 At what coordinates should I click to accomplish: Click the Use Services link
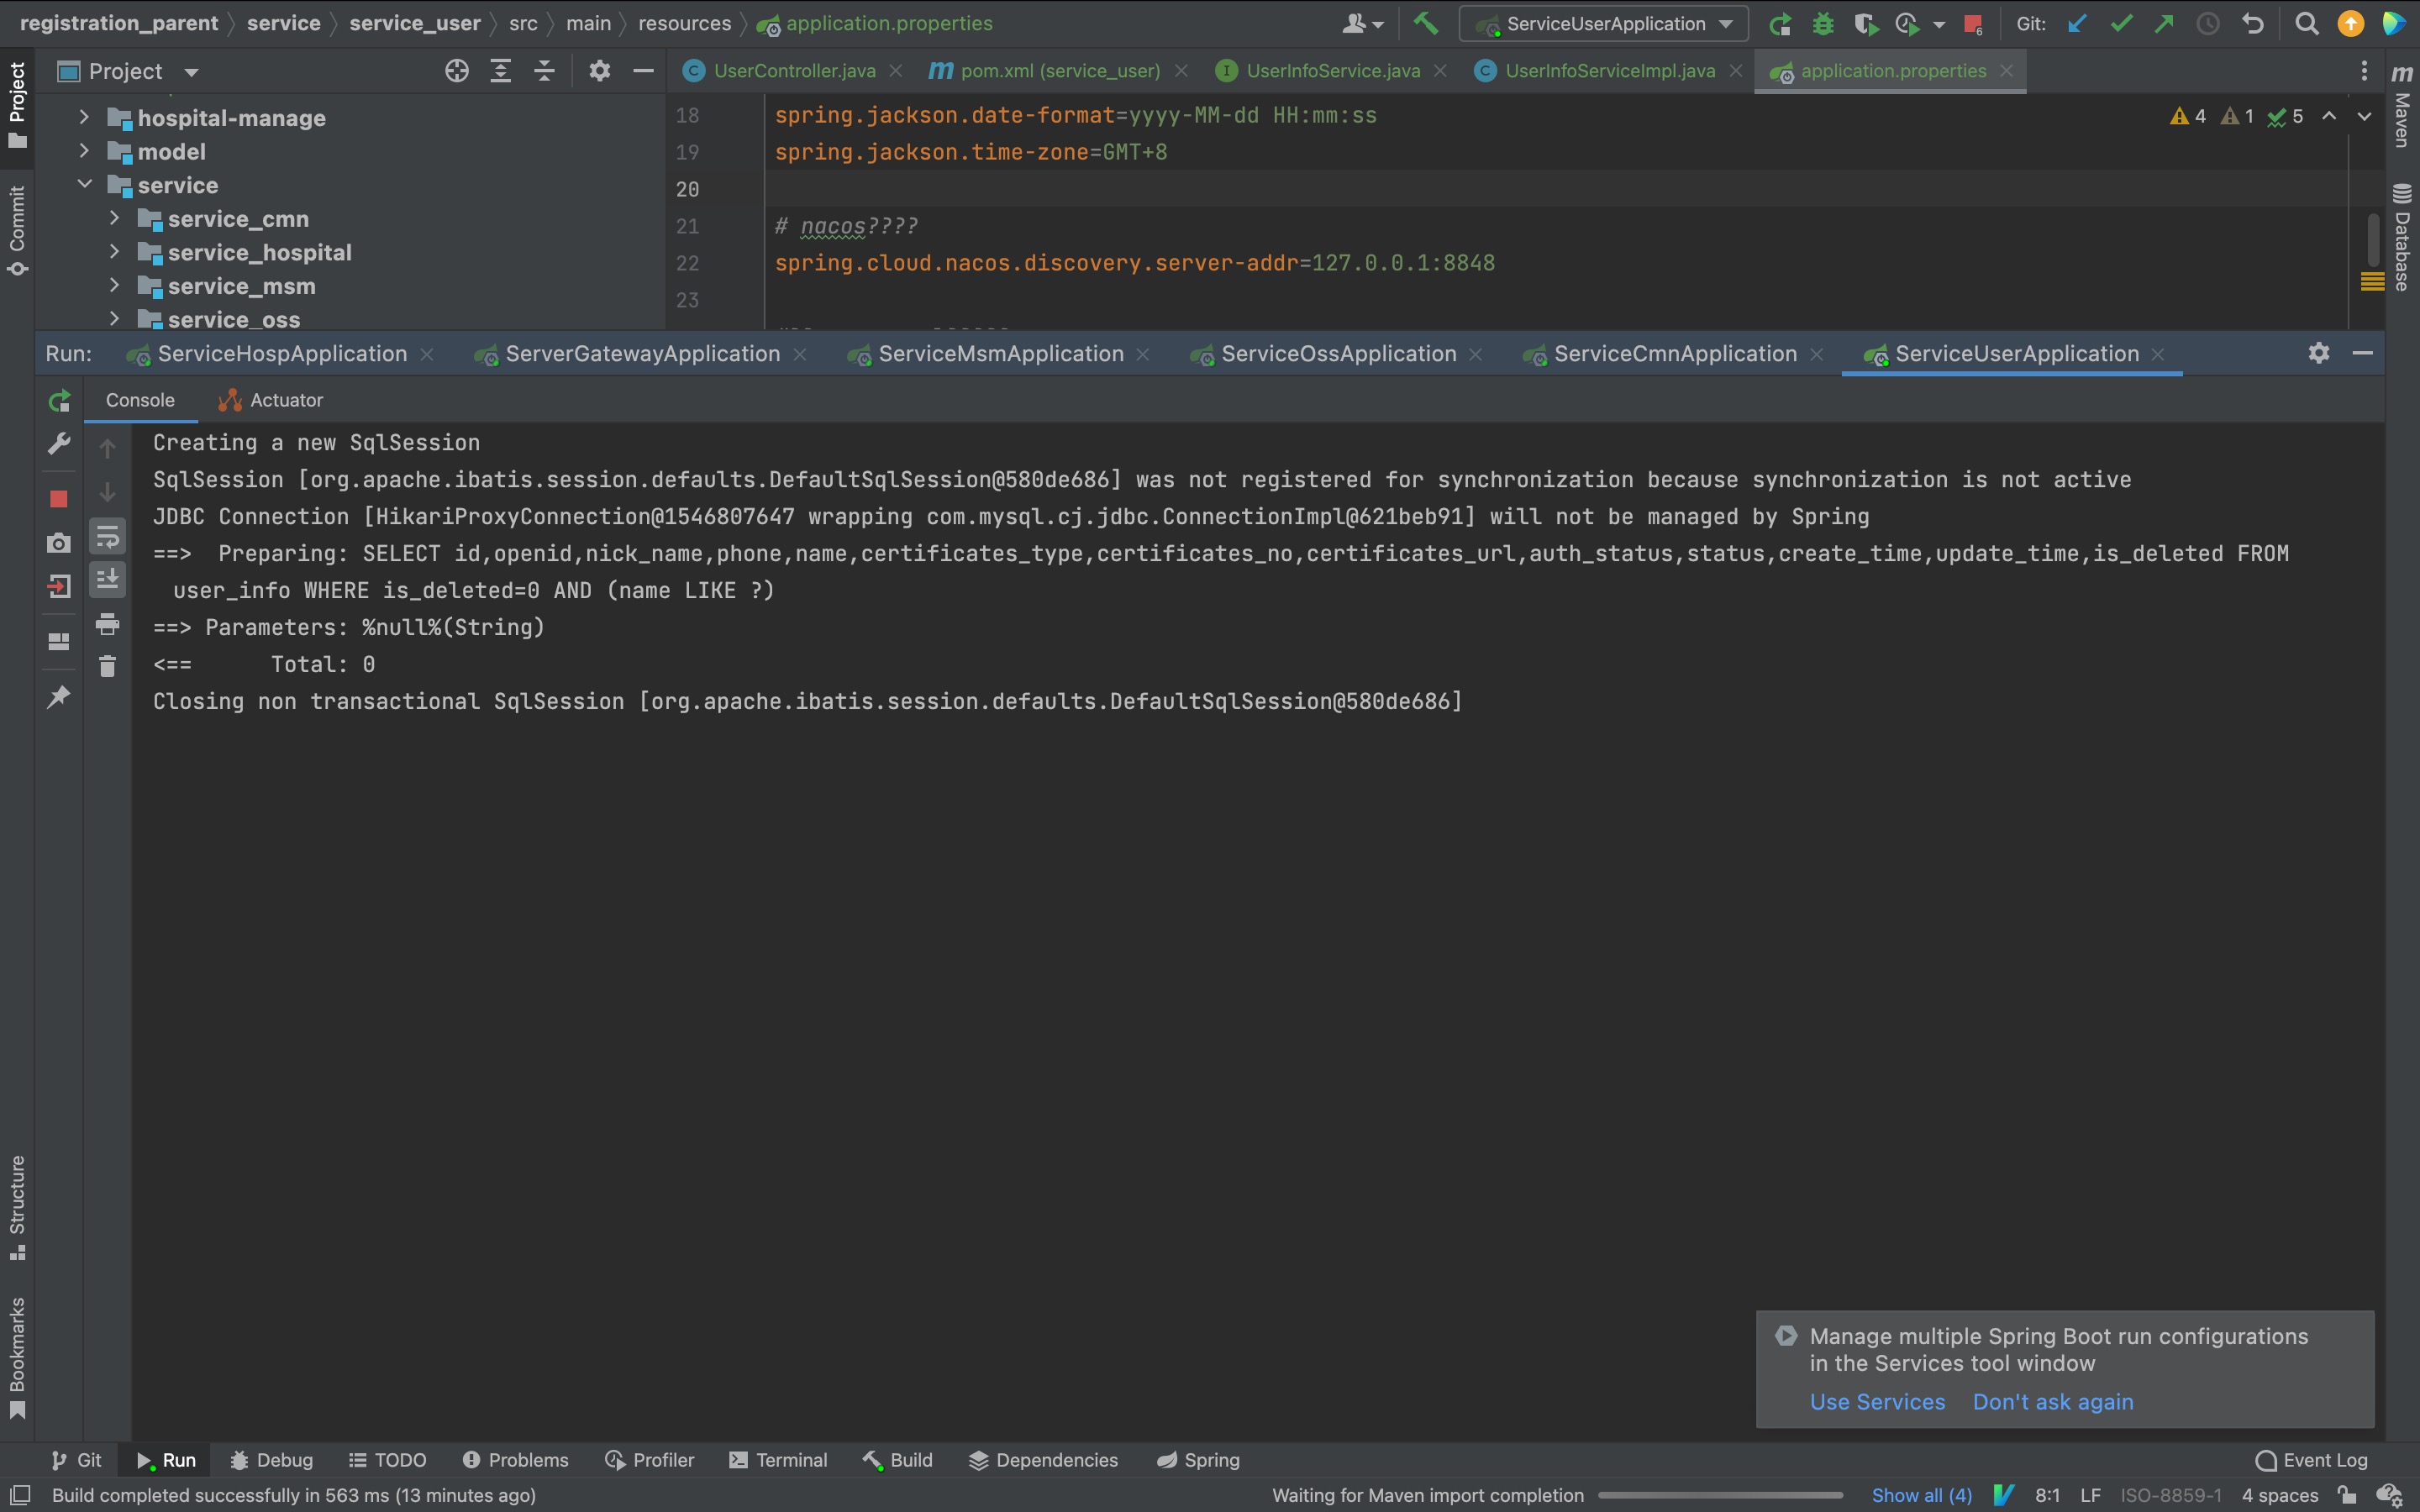tap(1876, 1402)
